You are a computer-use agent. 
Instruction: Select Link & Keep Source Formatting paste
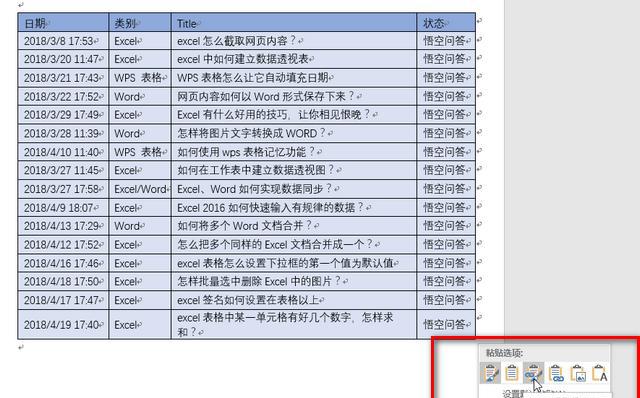click(533, 373)
